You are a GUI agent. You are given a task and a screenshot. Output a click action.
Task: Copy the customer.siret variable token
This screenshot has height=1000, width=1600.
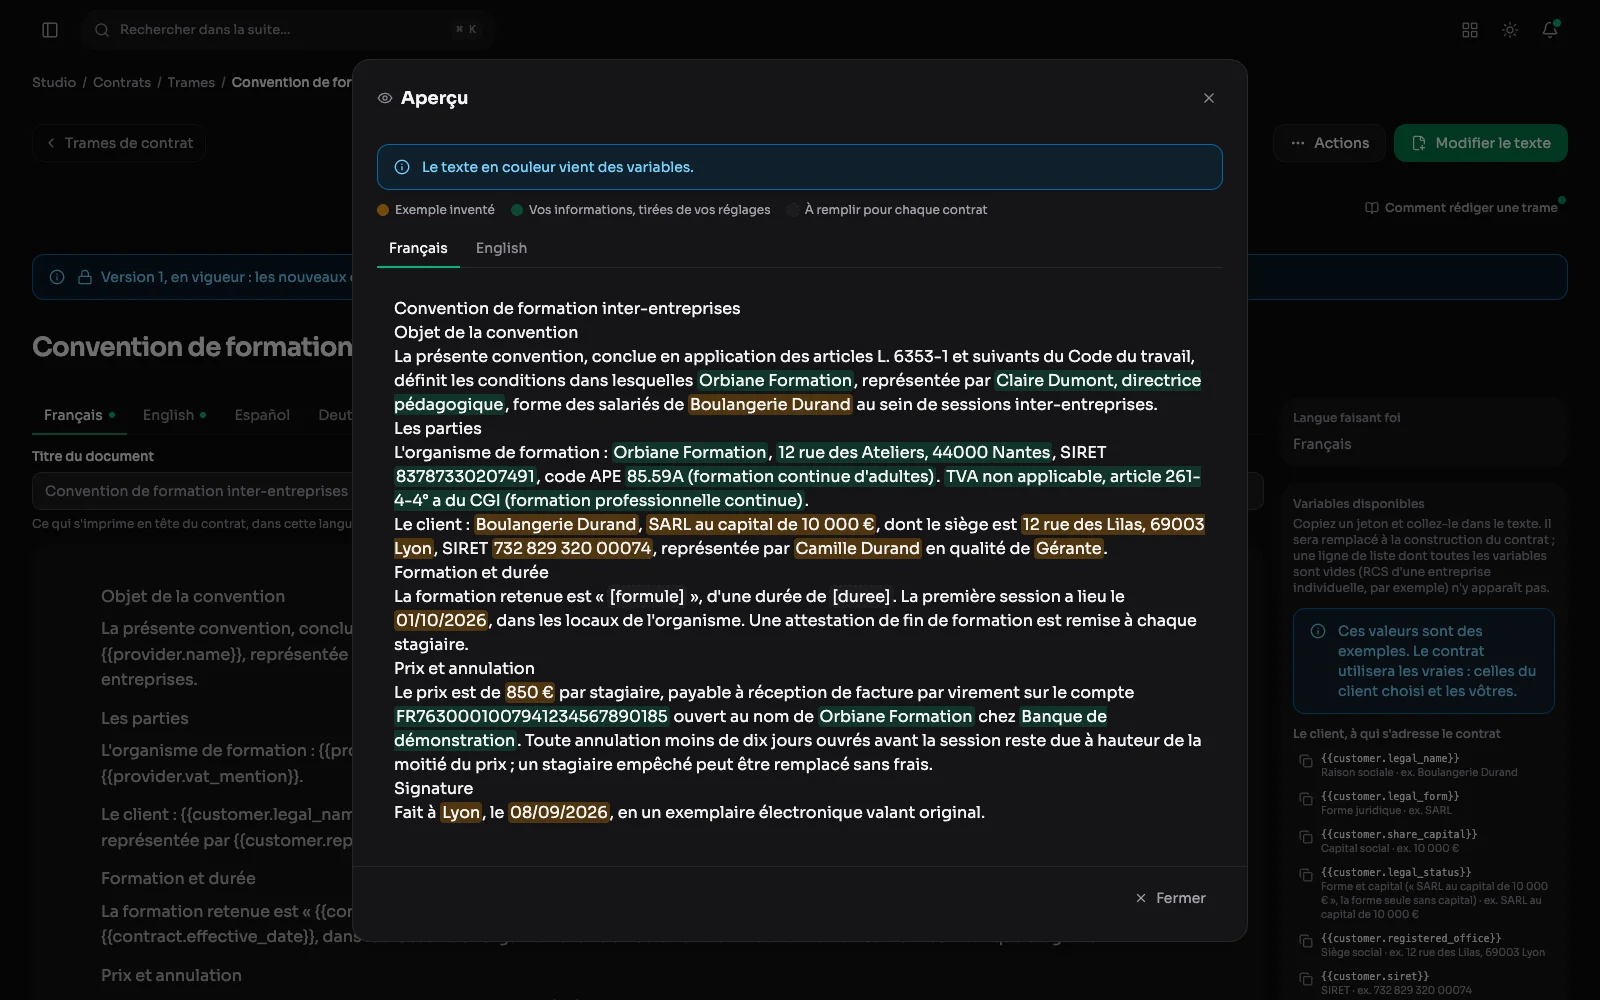coord(1306,979)
